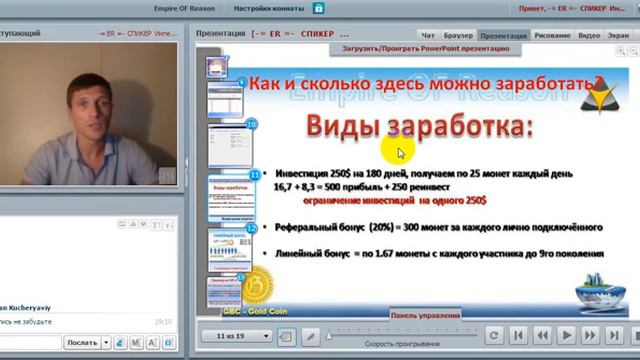Switch to the Браузер tab
Viewport: 640px width, 360px height.
tap(458, 36)
